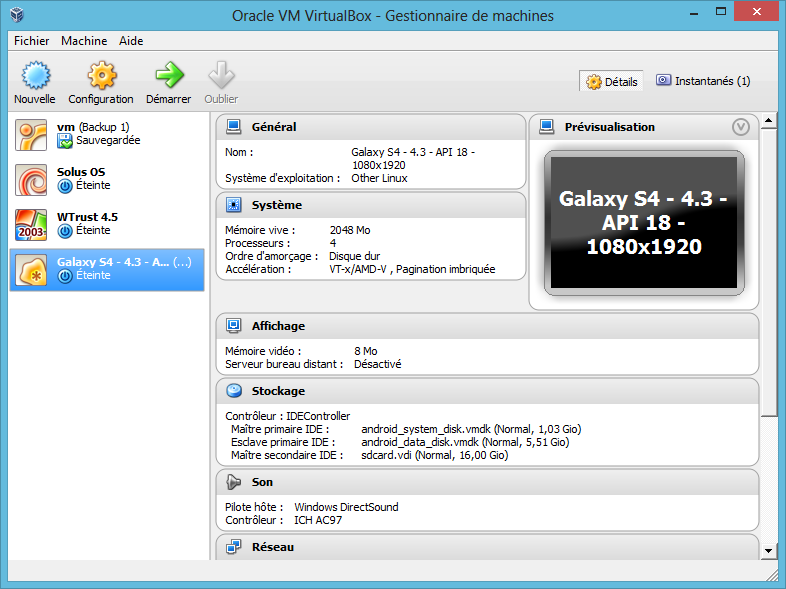Click 'ICH AC97' controller value
The height and width of the screenshot is (589, 786).
[318, 520]
